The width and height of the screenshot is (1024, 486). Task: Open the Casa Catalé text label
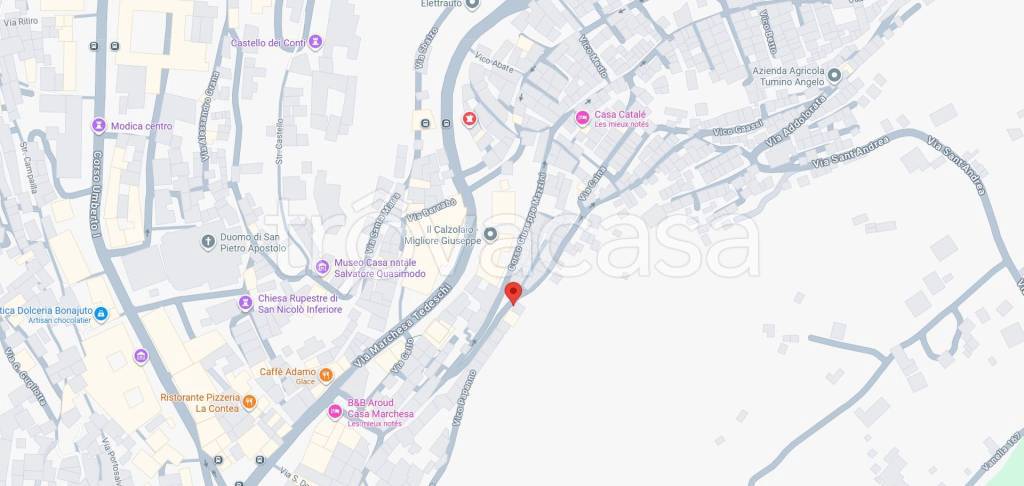[620, 114]
